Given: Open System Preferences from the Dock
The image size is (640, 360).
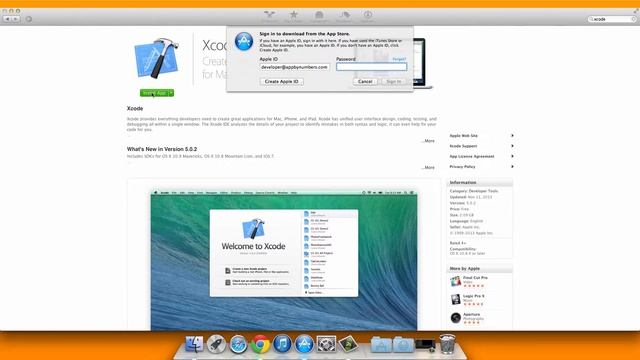Looking at the screenshot, I should (x=327, y=344).
